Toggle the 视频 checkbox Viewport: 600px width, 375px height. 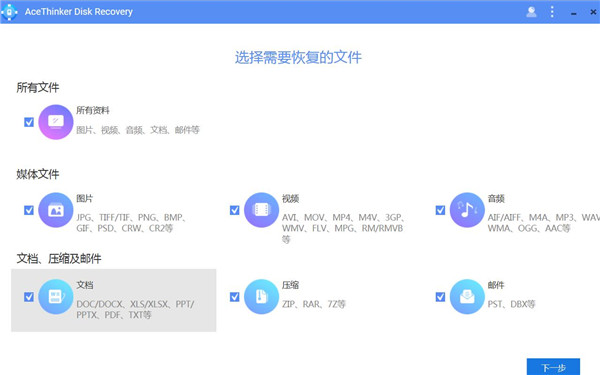click(x=235, y=210)
